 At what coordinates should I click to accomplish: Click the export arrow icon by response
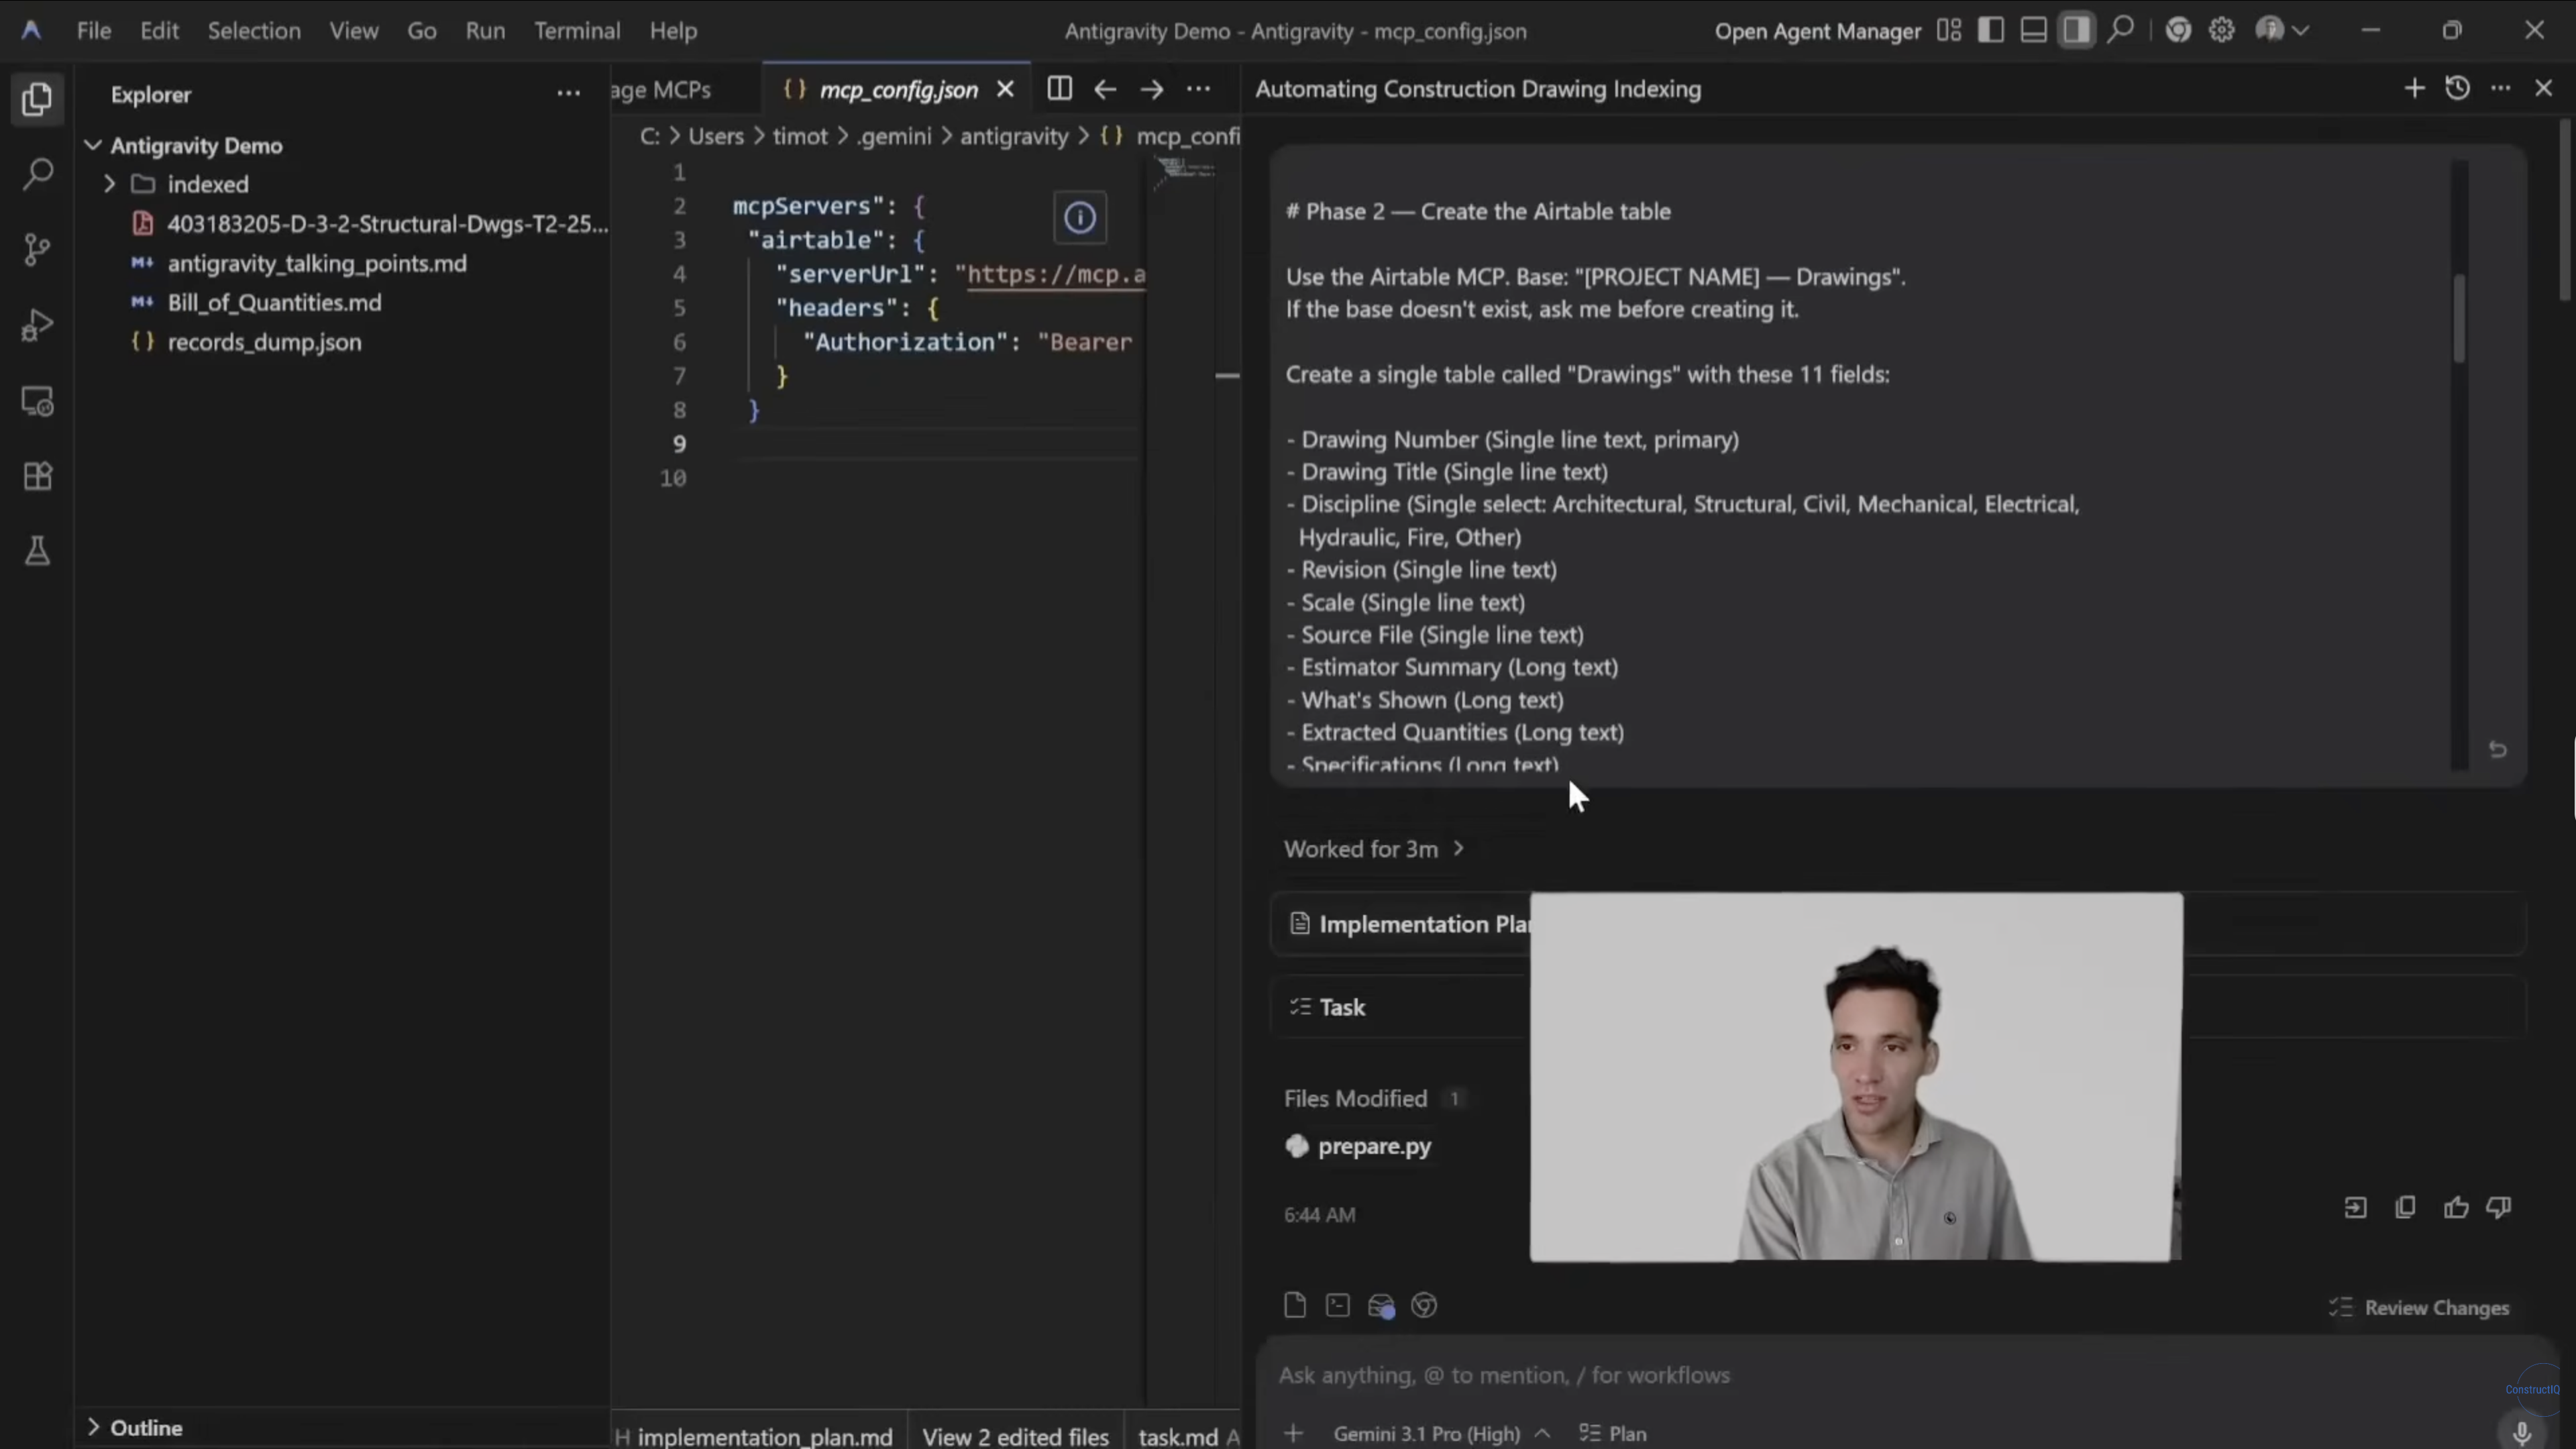(2355, 1208)
